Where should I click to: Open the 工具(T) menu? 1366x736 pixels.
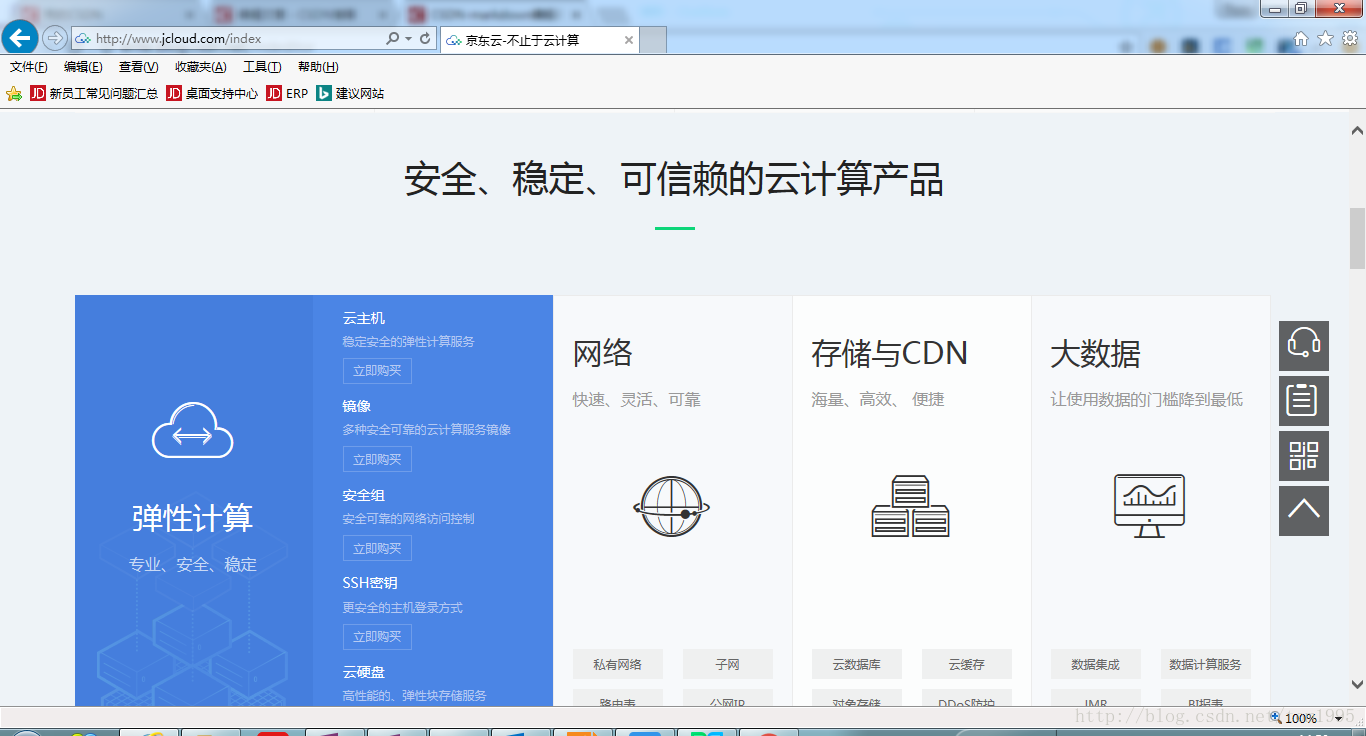pyautogui.click(x=262, y=67)
